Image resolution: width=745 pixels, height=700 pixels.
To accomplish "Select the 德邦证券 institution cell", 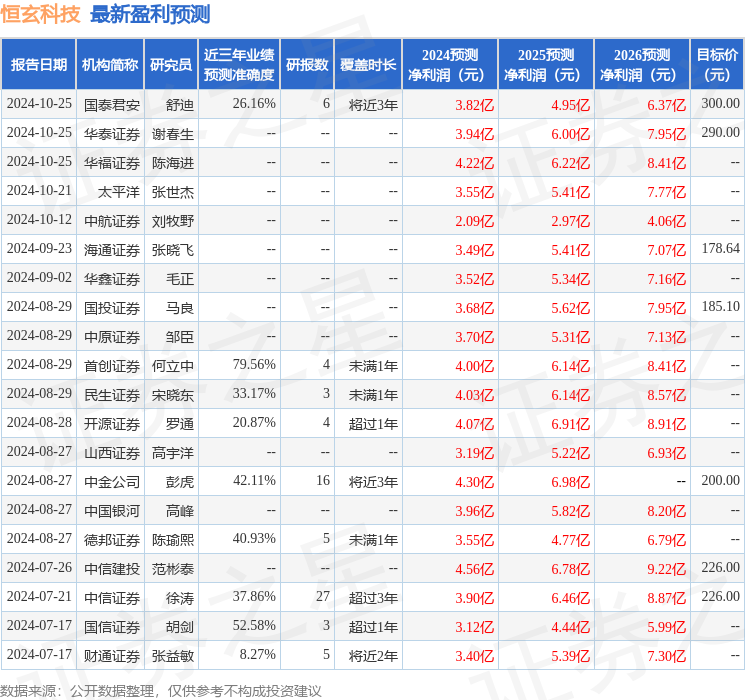I will click(112, 540).
